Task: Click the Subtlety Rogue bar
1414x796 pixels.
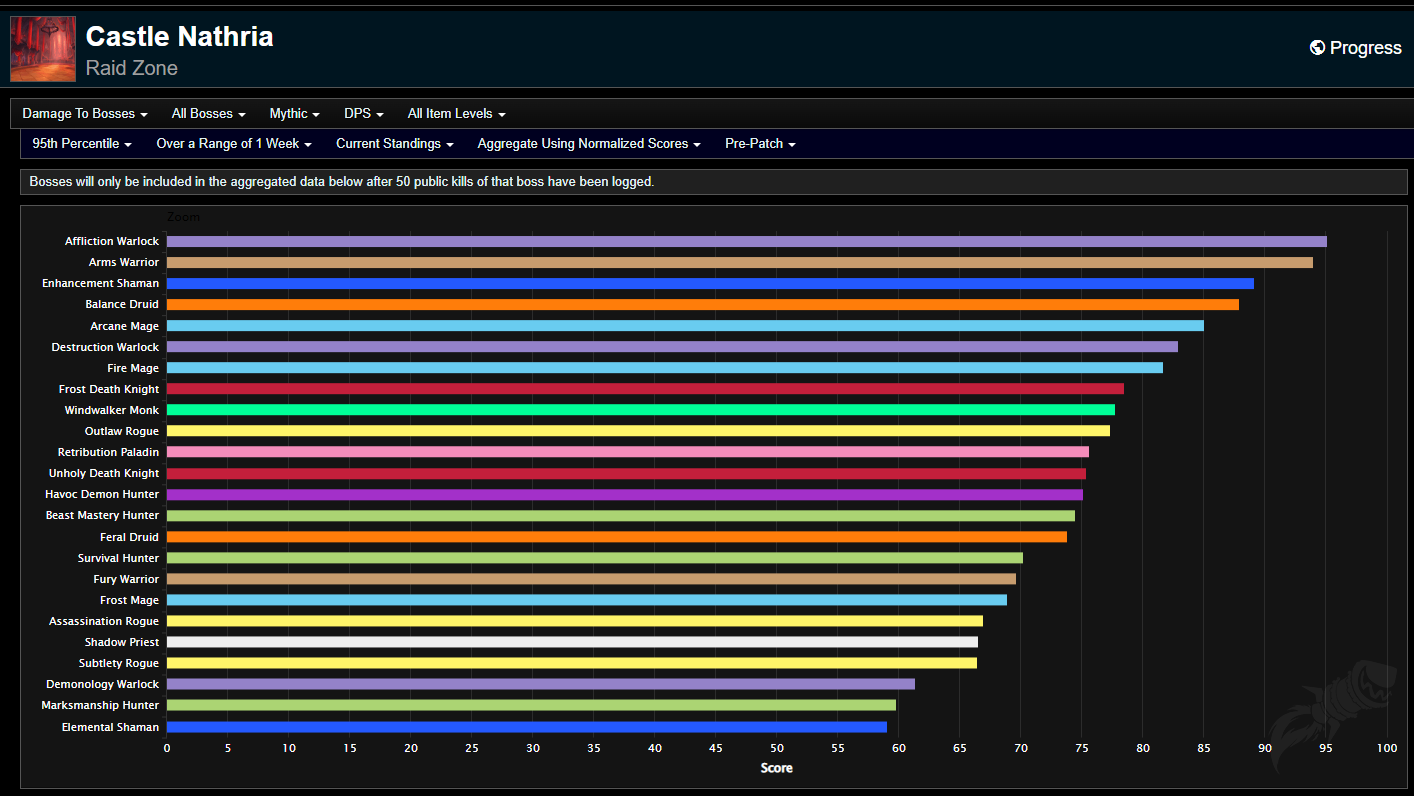Action: click(572, 663)
